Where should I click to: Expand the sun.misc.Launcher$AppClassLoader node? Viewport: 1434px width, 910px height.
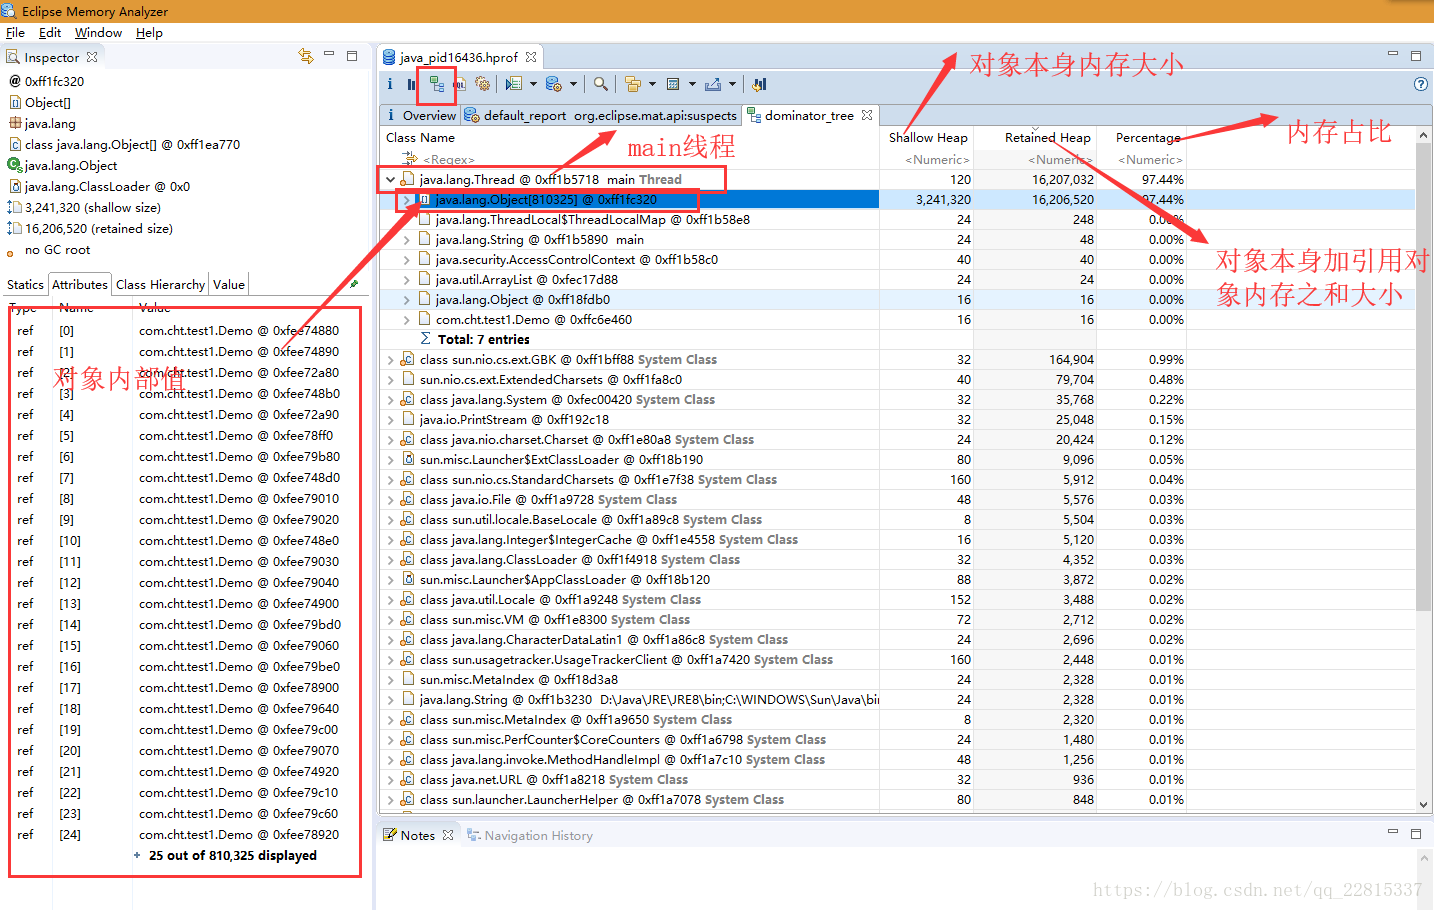(390, 580)
